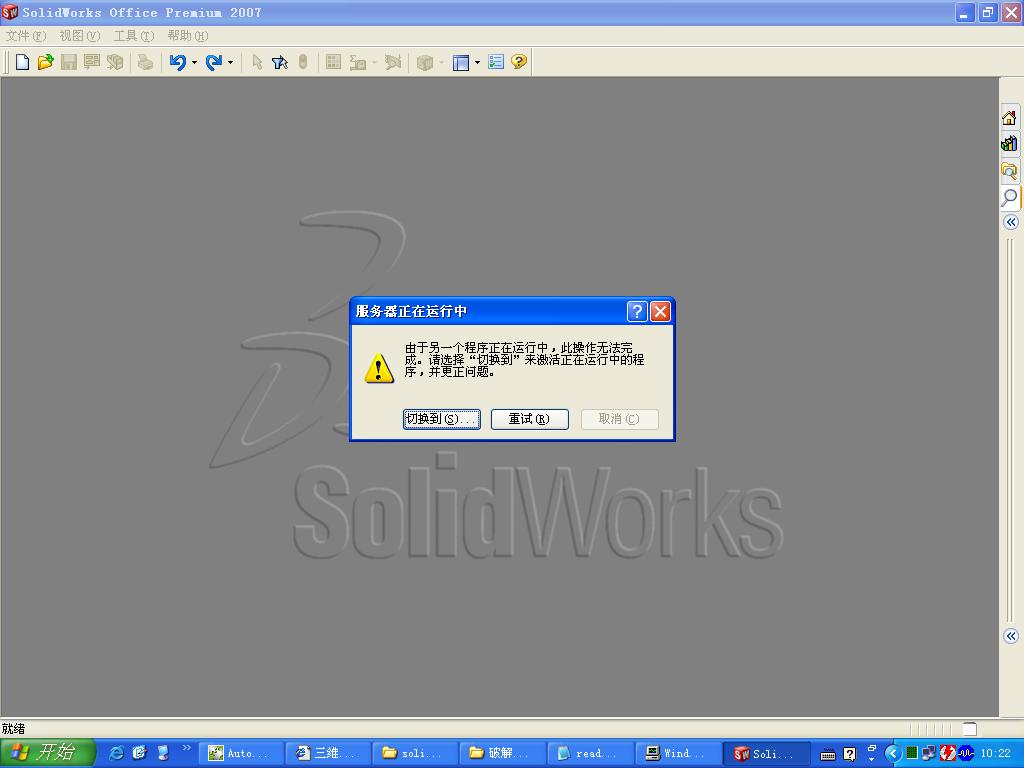Open File Explorer tab in task pane
1024x768 pixels.
1010,170
